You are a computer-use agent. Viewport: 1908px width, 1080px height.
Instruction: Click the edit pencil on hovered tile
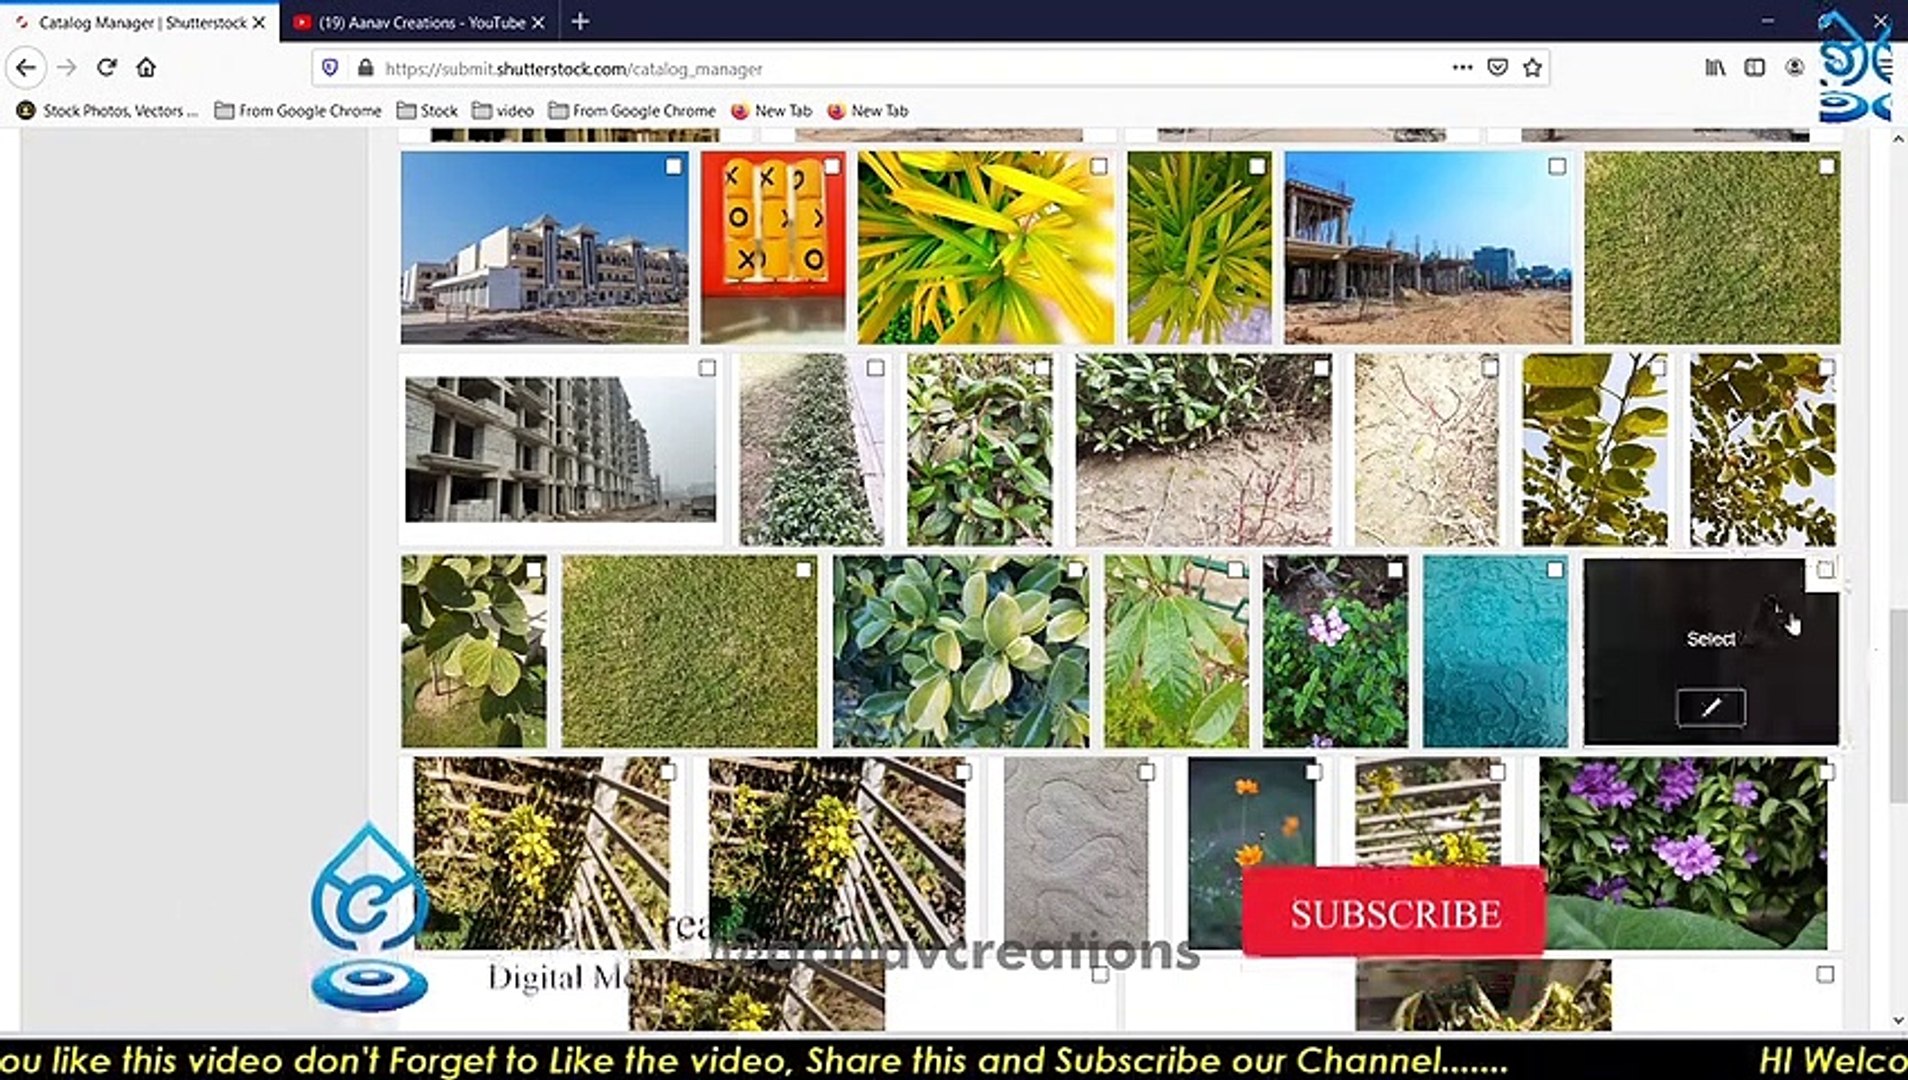(1711, 707)
